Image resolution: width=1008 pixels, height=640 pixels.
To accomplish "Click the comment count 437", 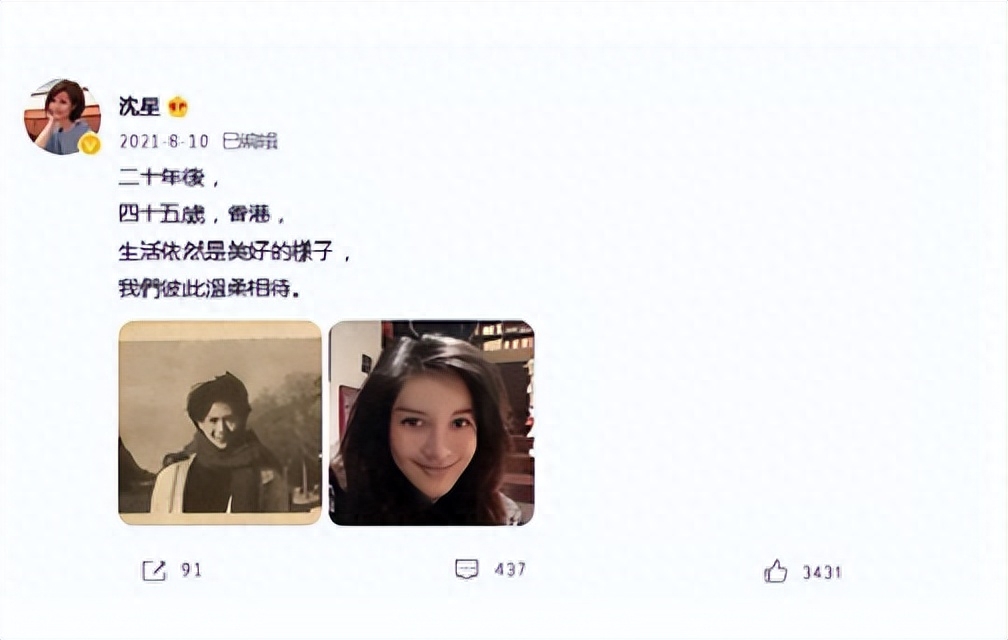I will point(510,569).
